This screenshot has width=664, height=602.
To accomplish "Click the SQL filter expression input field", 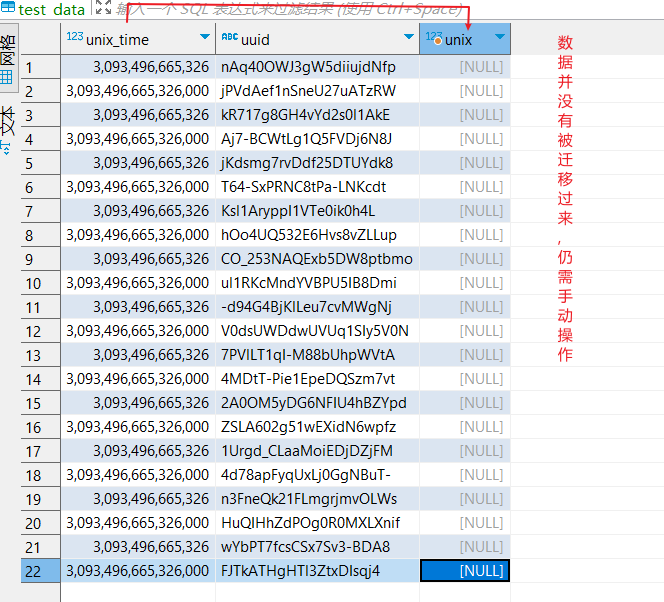I will (x=300, y=9).
